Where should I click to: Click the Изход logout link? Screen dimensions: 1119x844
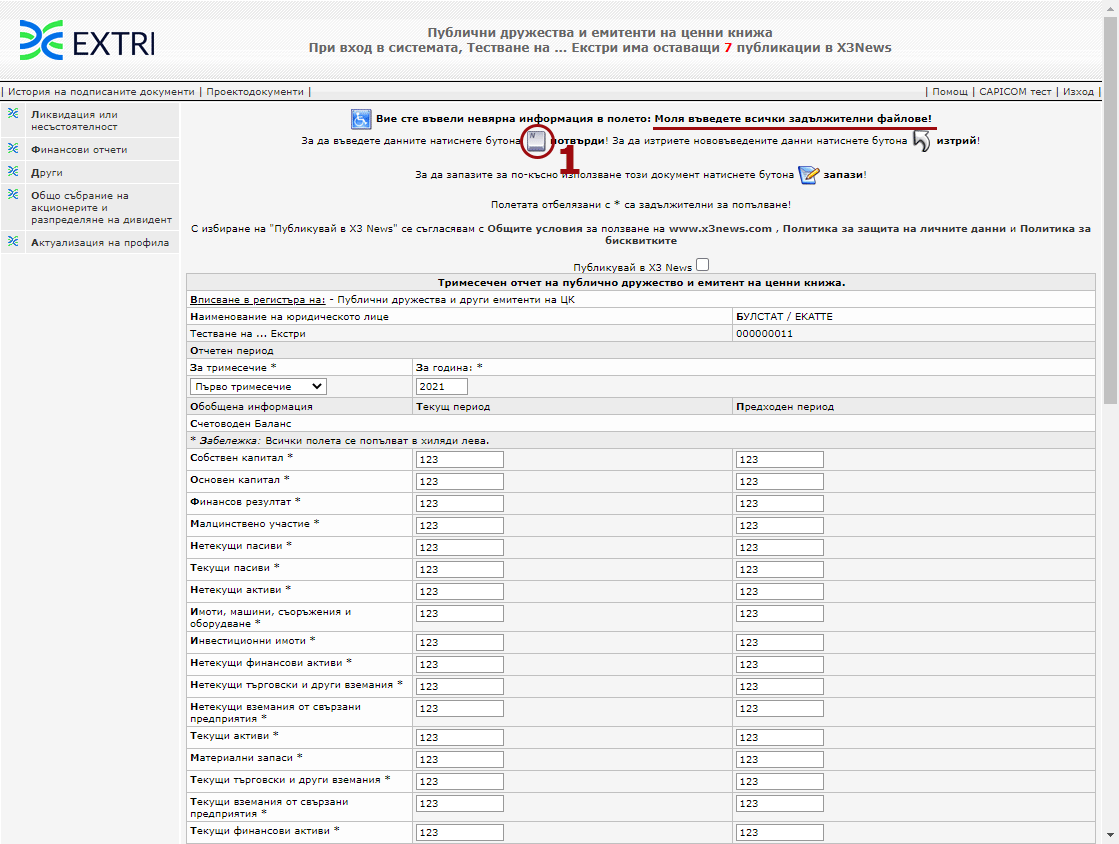(1078, 91)
